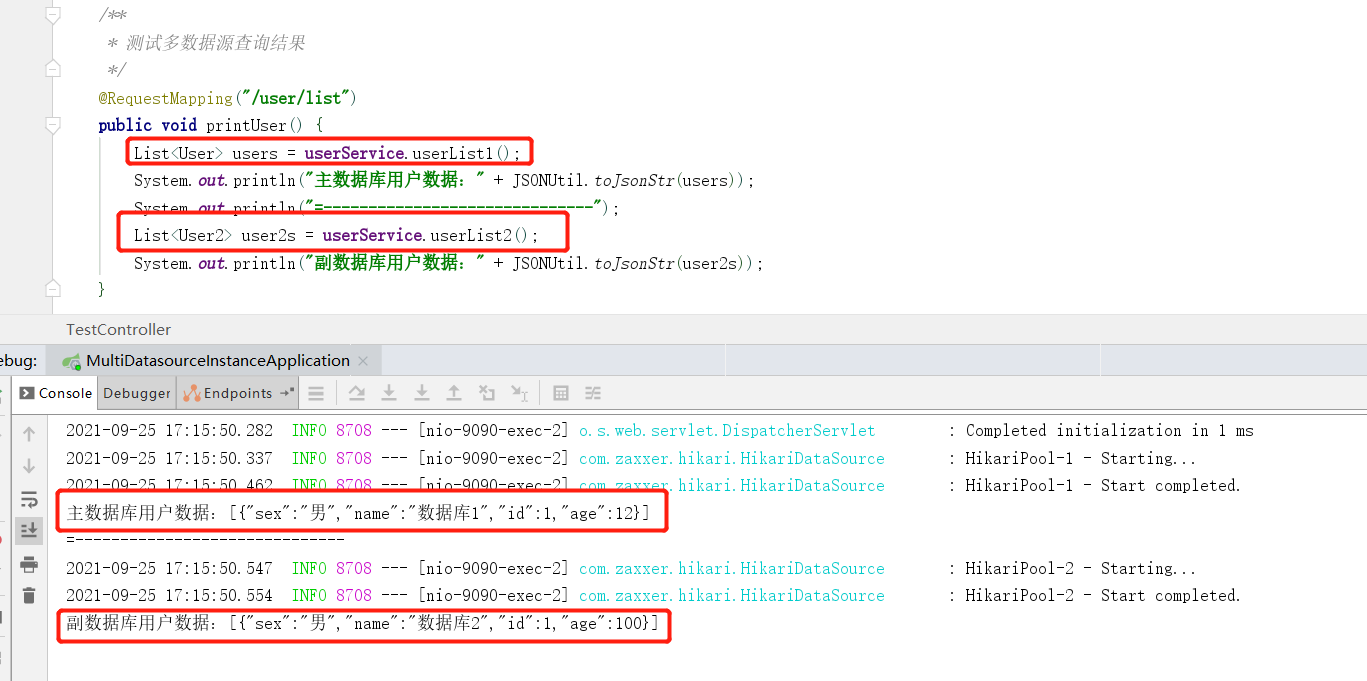Screen dimensions: 1367x681
Task: Click the @RequestMapping annotation text
Action: tap(165, 98)
